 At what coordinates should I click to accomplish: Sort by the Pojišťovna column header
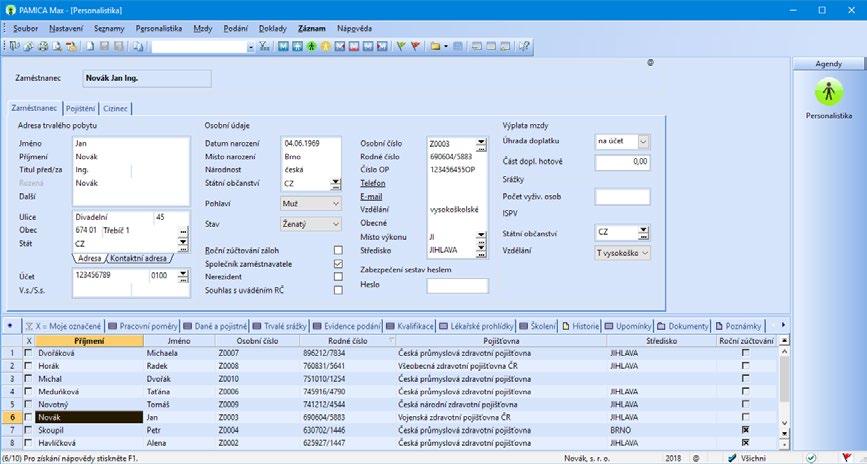[x=501, y=341]
